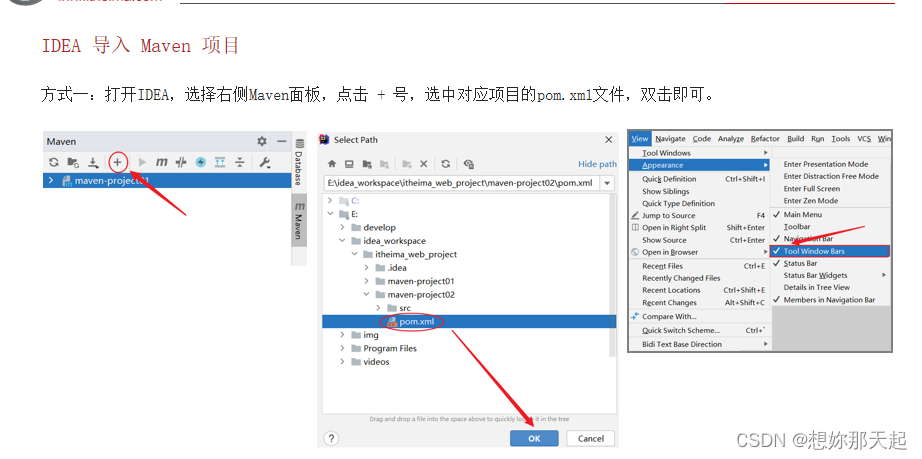Image resolution: width=922 pixels, height=459 pixels.
Task: Expand maven-project01 in the Maven panel
Action: (51, 180)
